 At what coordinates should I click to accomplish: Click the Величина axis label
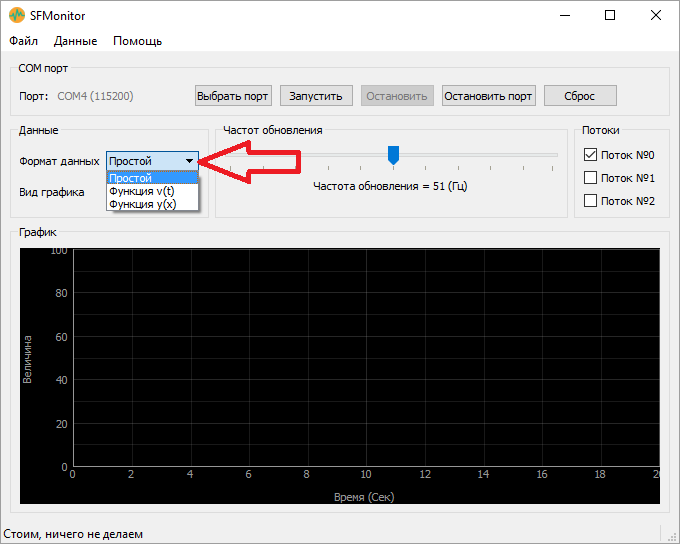[27, 359]
